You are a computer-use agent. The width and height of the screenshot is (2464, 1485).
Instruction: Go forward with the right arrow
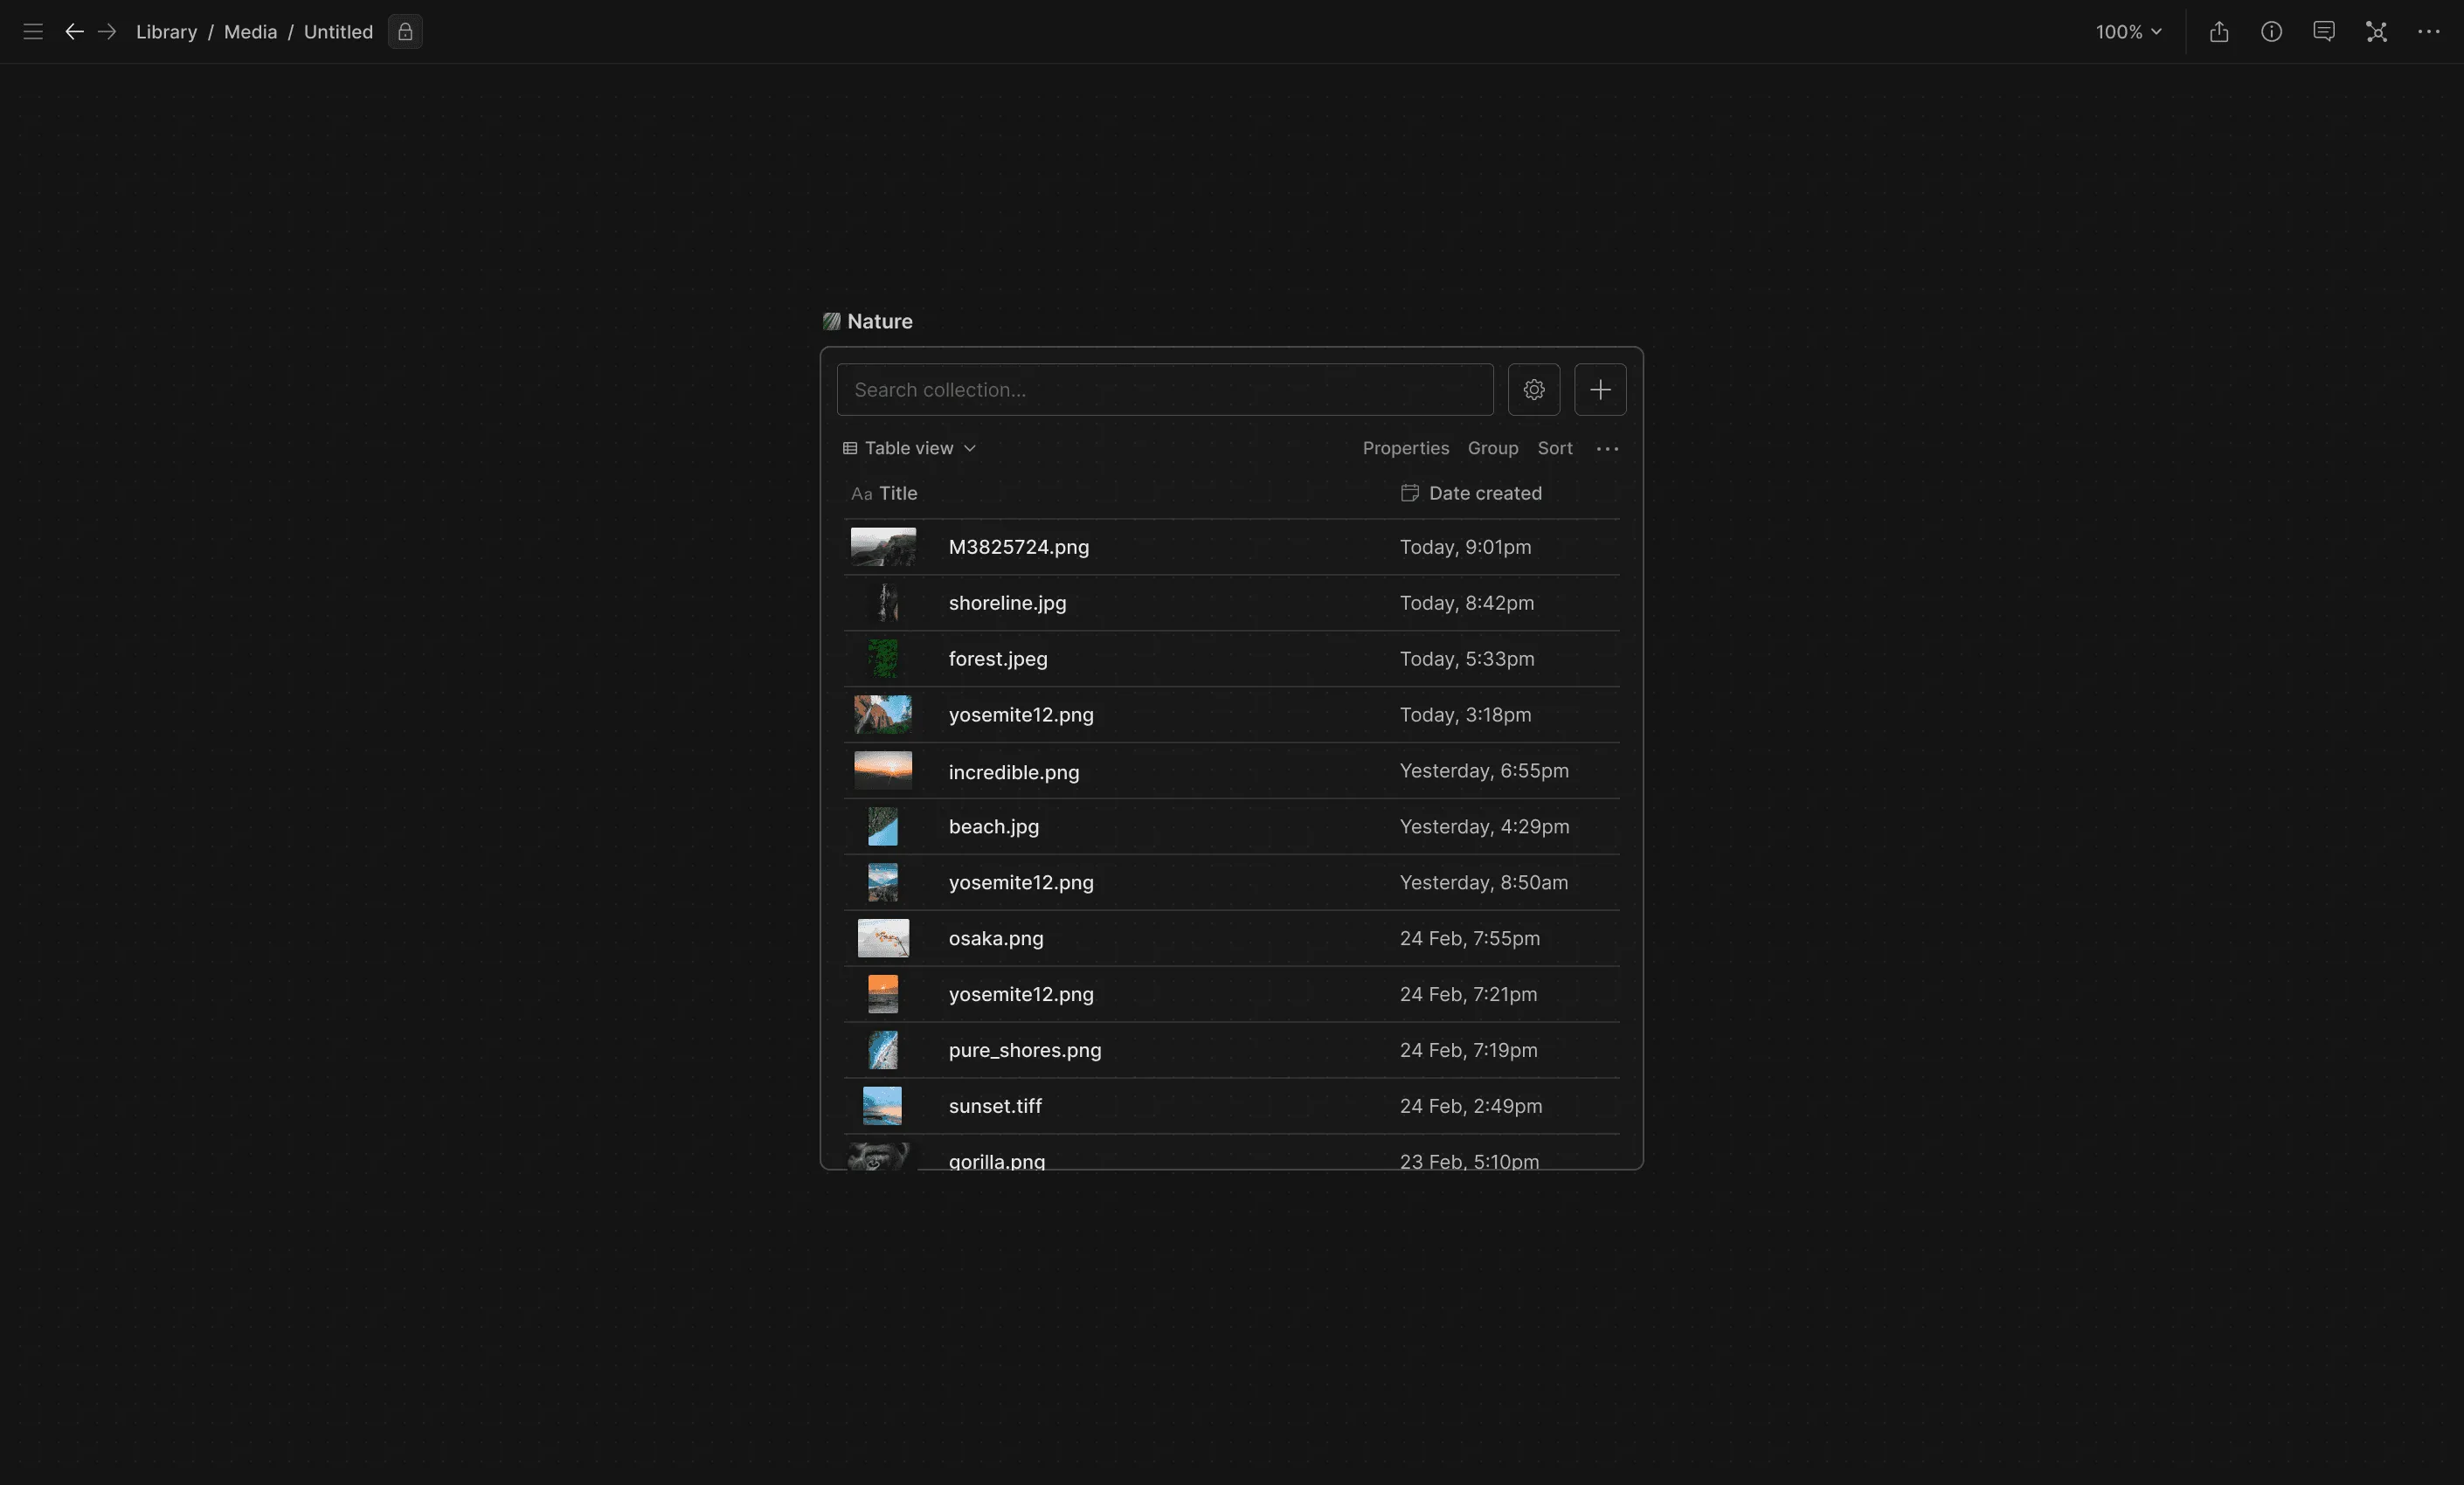[107, 32]
